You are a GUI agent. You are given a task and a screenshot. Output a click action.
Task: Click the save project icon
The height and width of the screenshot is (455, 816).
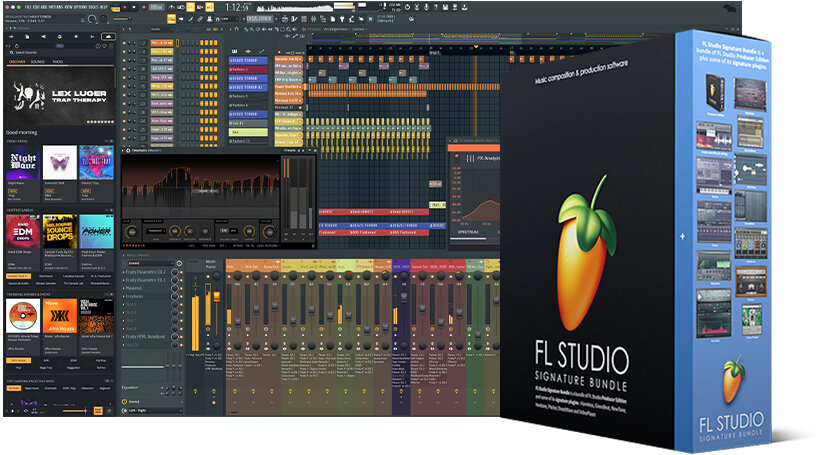445,7
